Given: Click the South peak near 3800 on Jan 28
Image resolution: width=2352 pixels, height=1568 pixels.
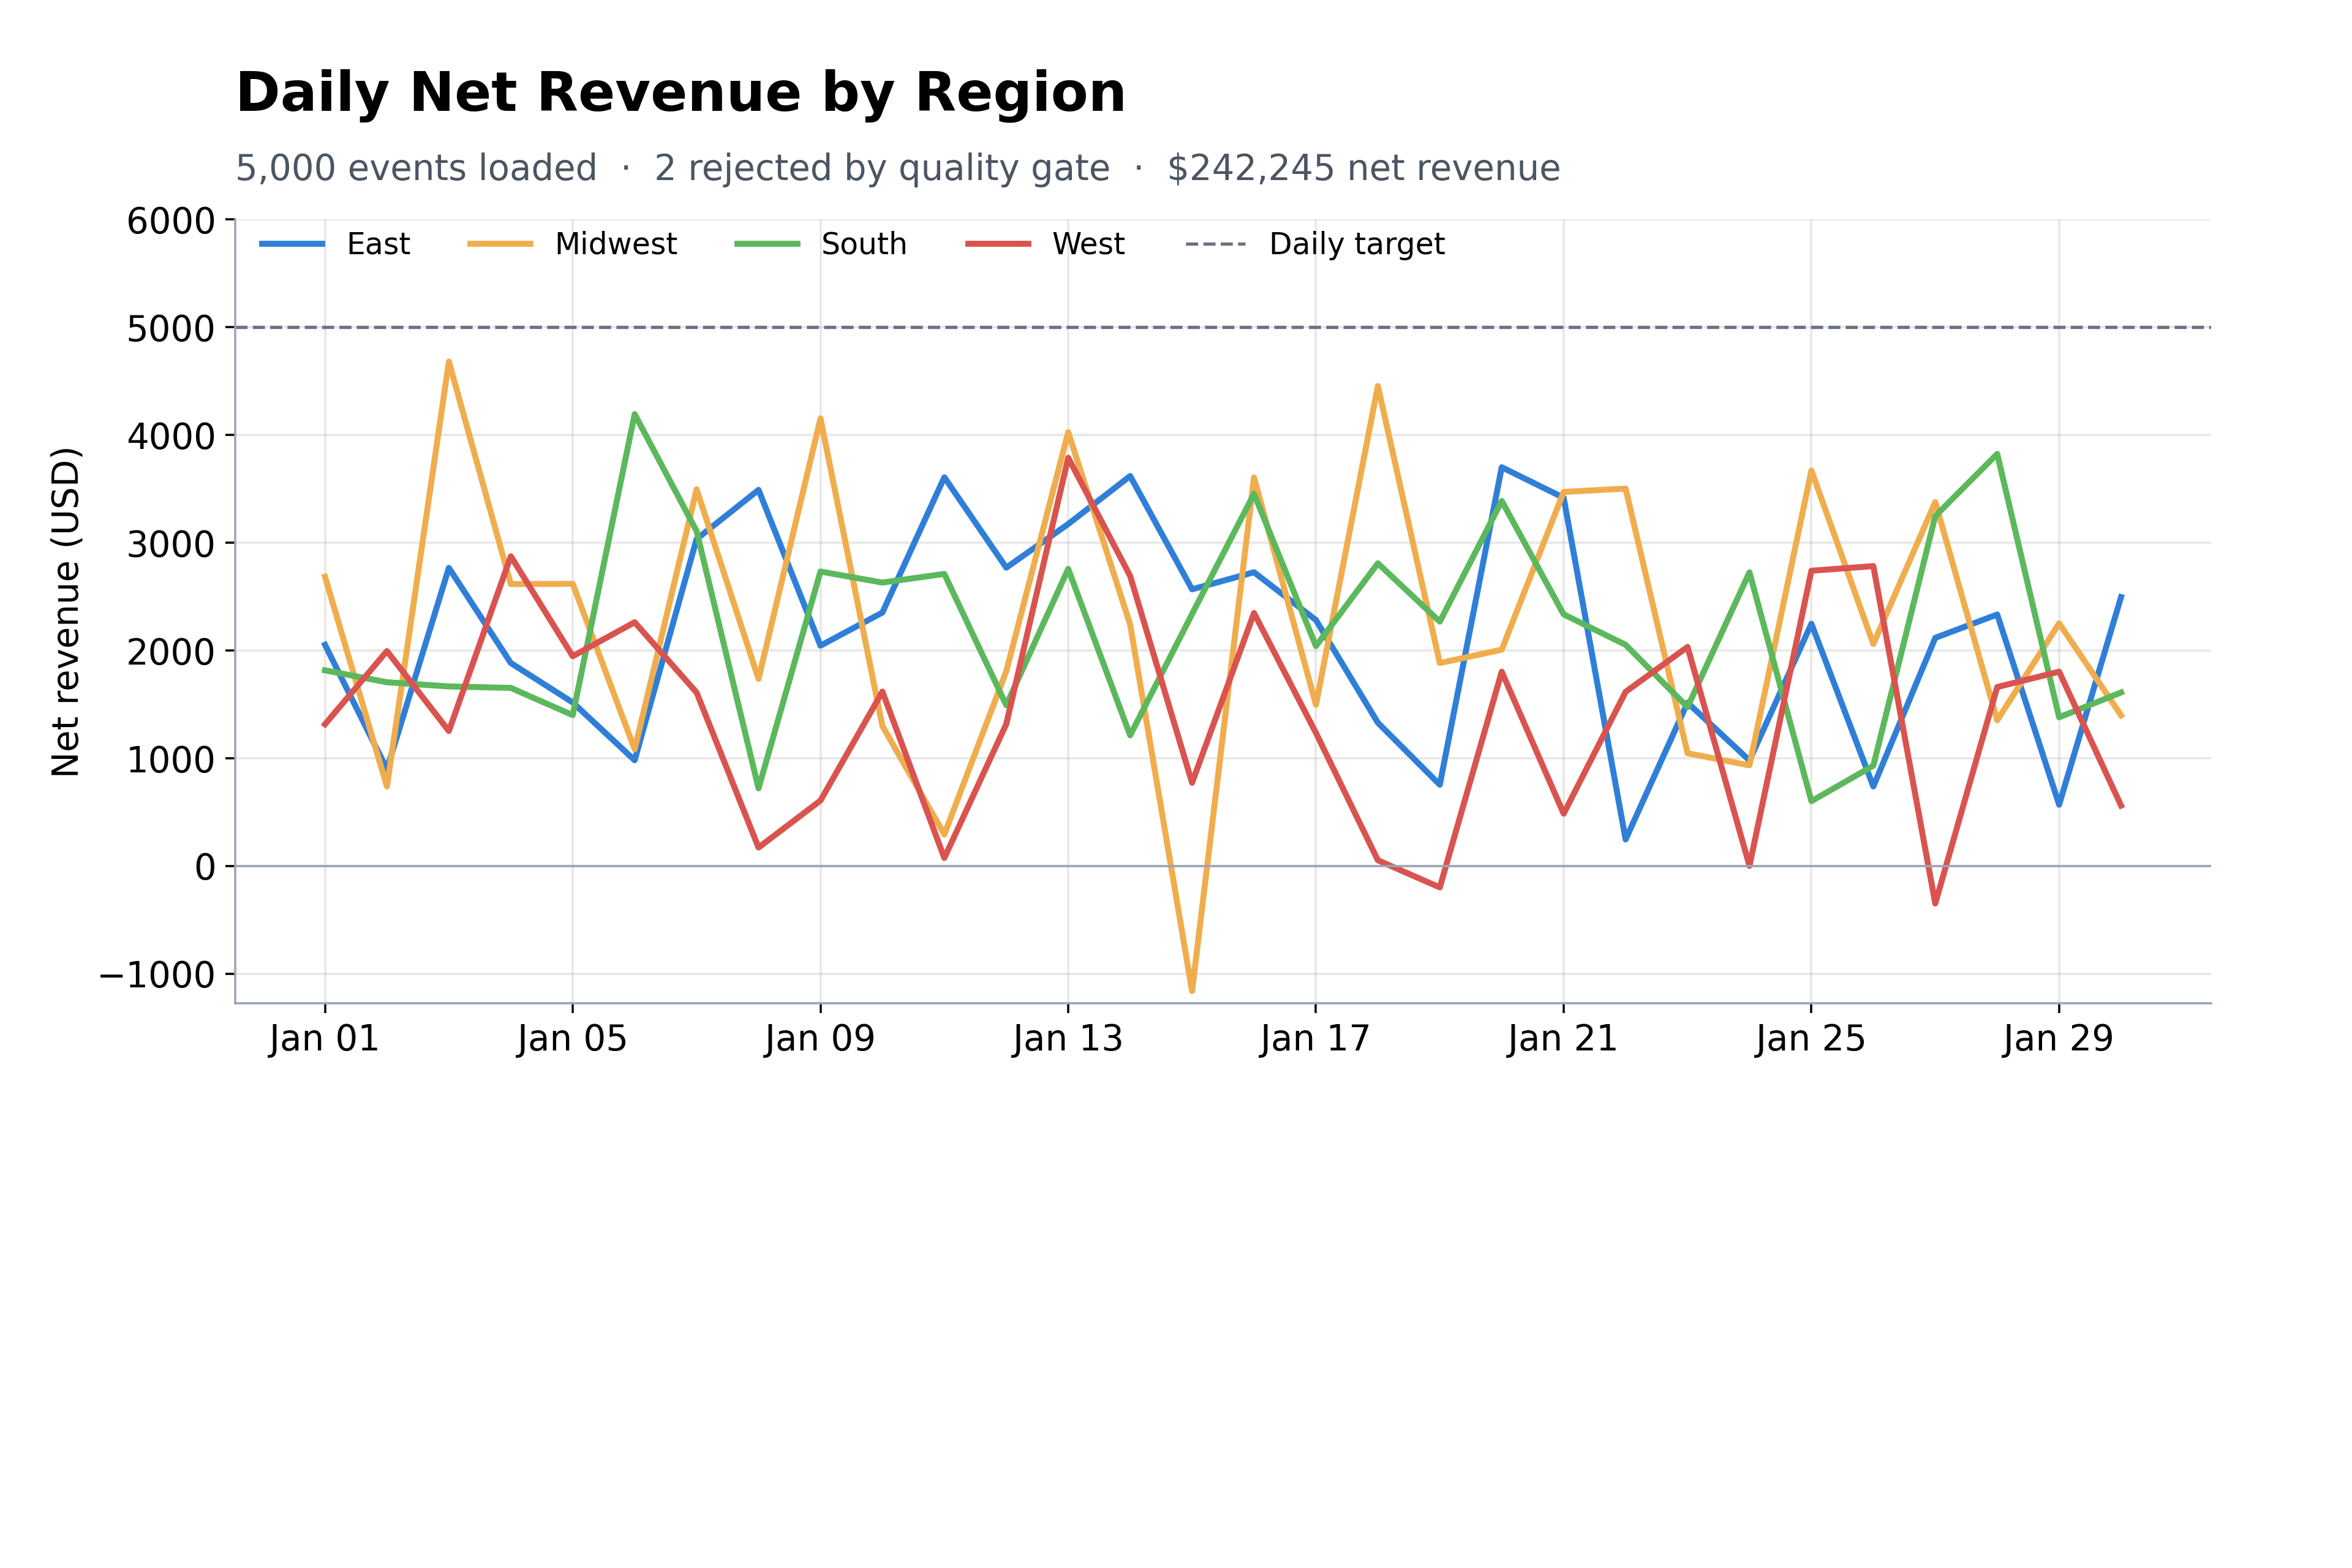Looking at the screenshot, I should (x=1997, y=454).
